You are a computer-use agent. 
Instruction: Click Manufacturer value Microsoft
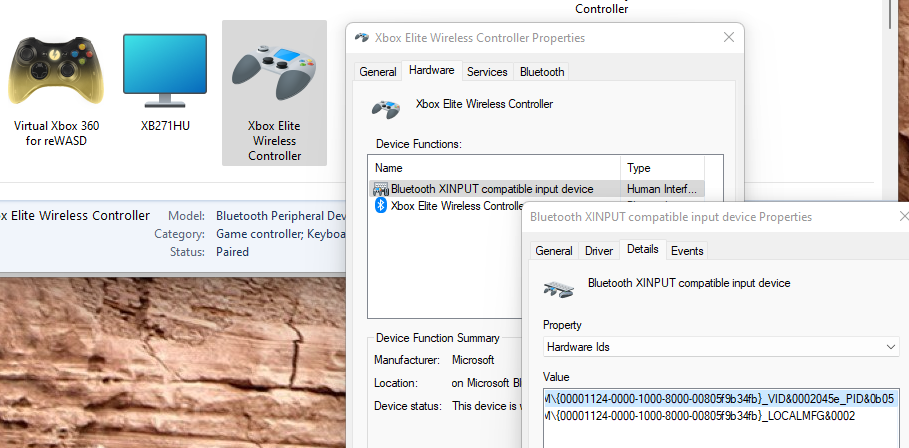pos(473,360)
